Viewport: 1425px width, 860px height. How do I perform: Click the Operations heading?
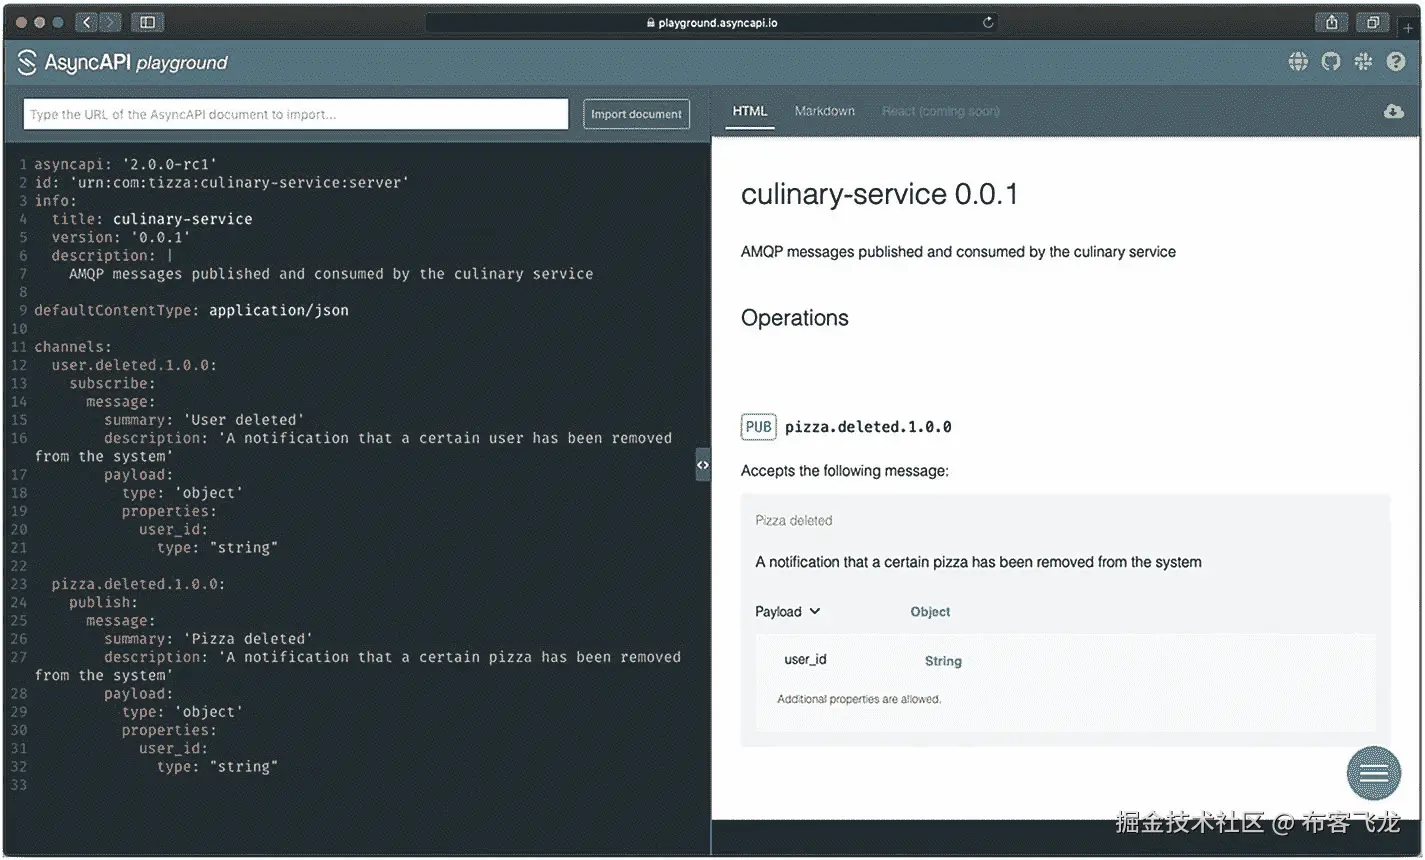[x=795, y=318]
